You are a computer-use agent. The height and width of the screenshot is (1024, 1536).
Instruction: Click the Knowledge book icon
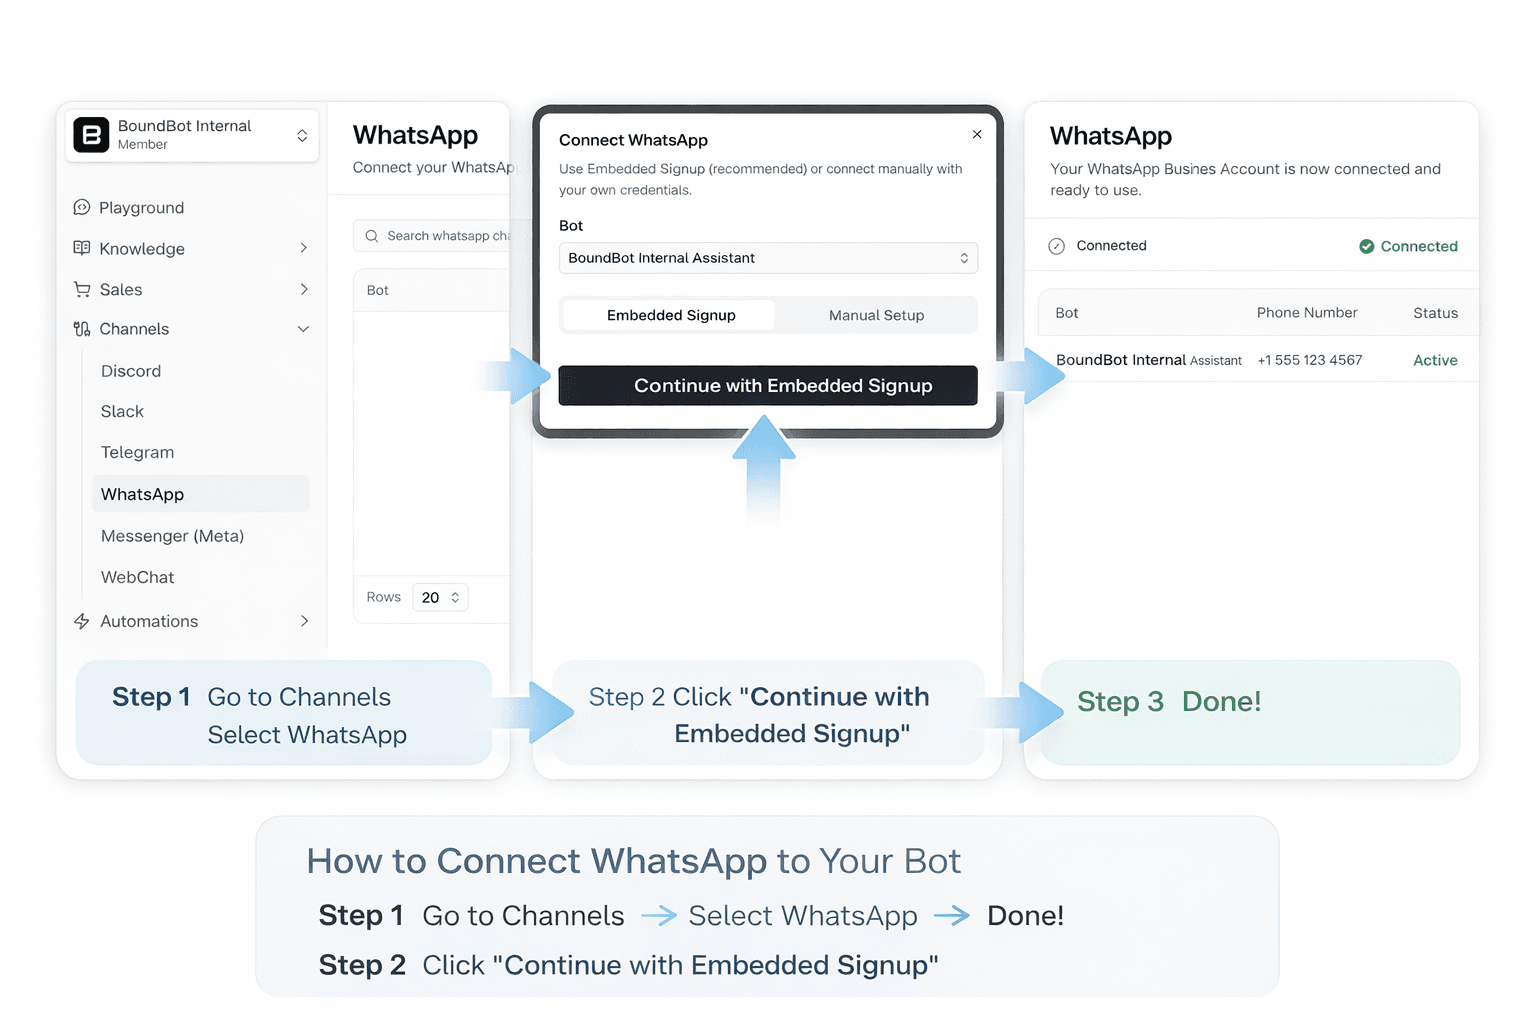(82, 248)
